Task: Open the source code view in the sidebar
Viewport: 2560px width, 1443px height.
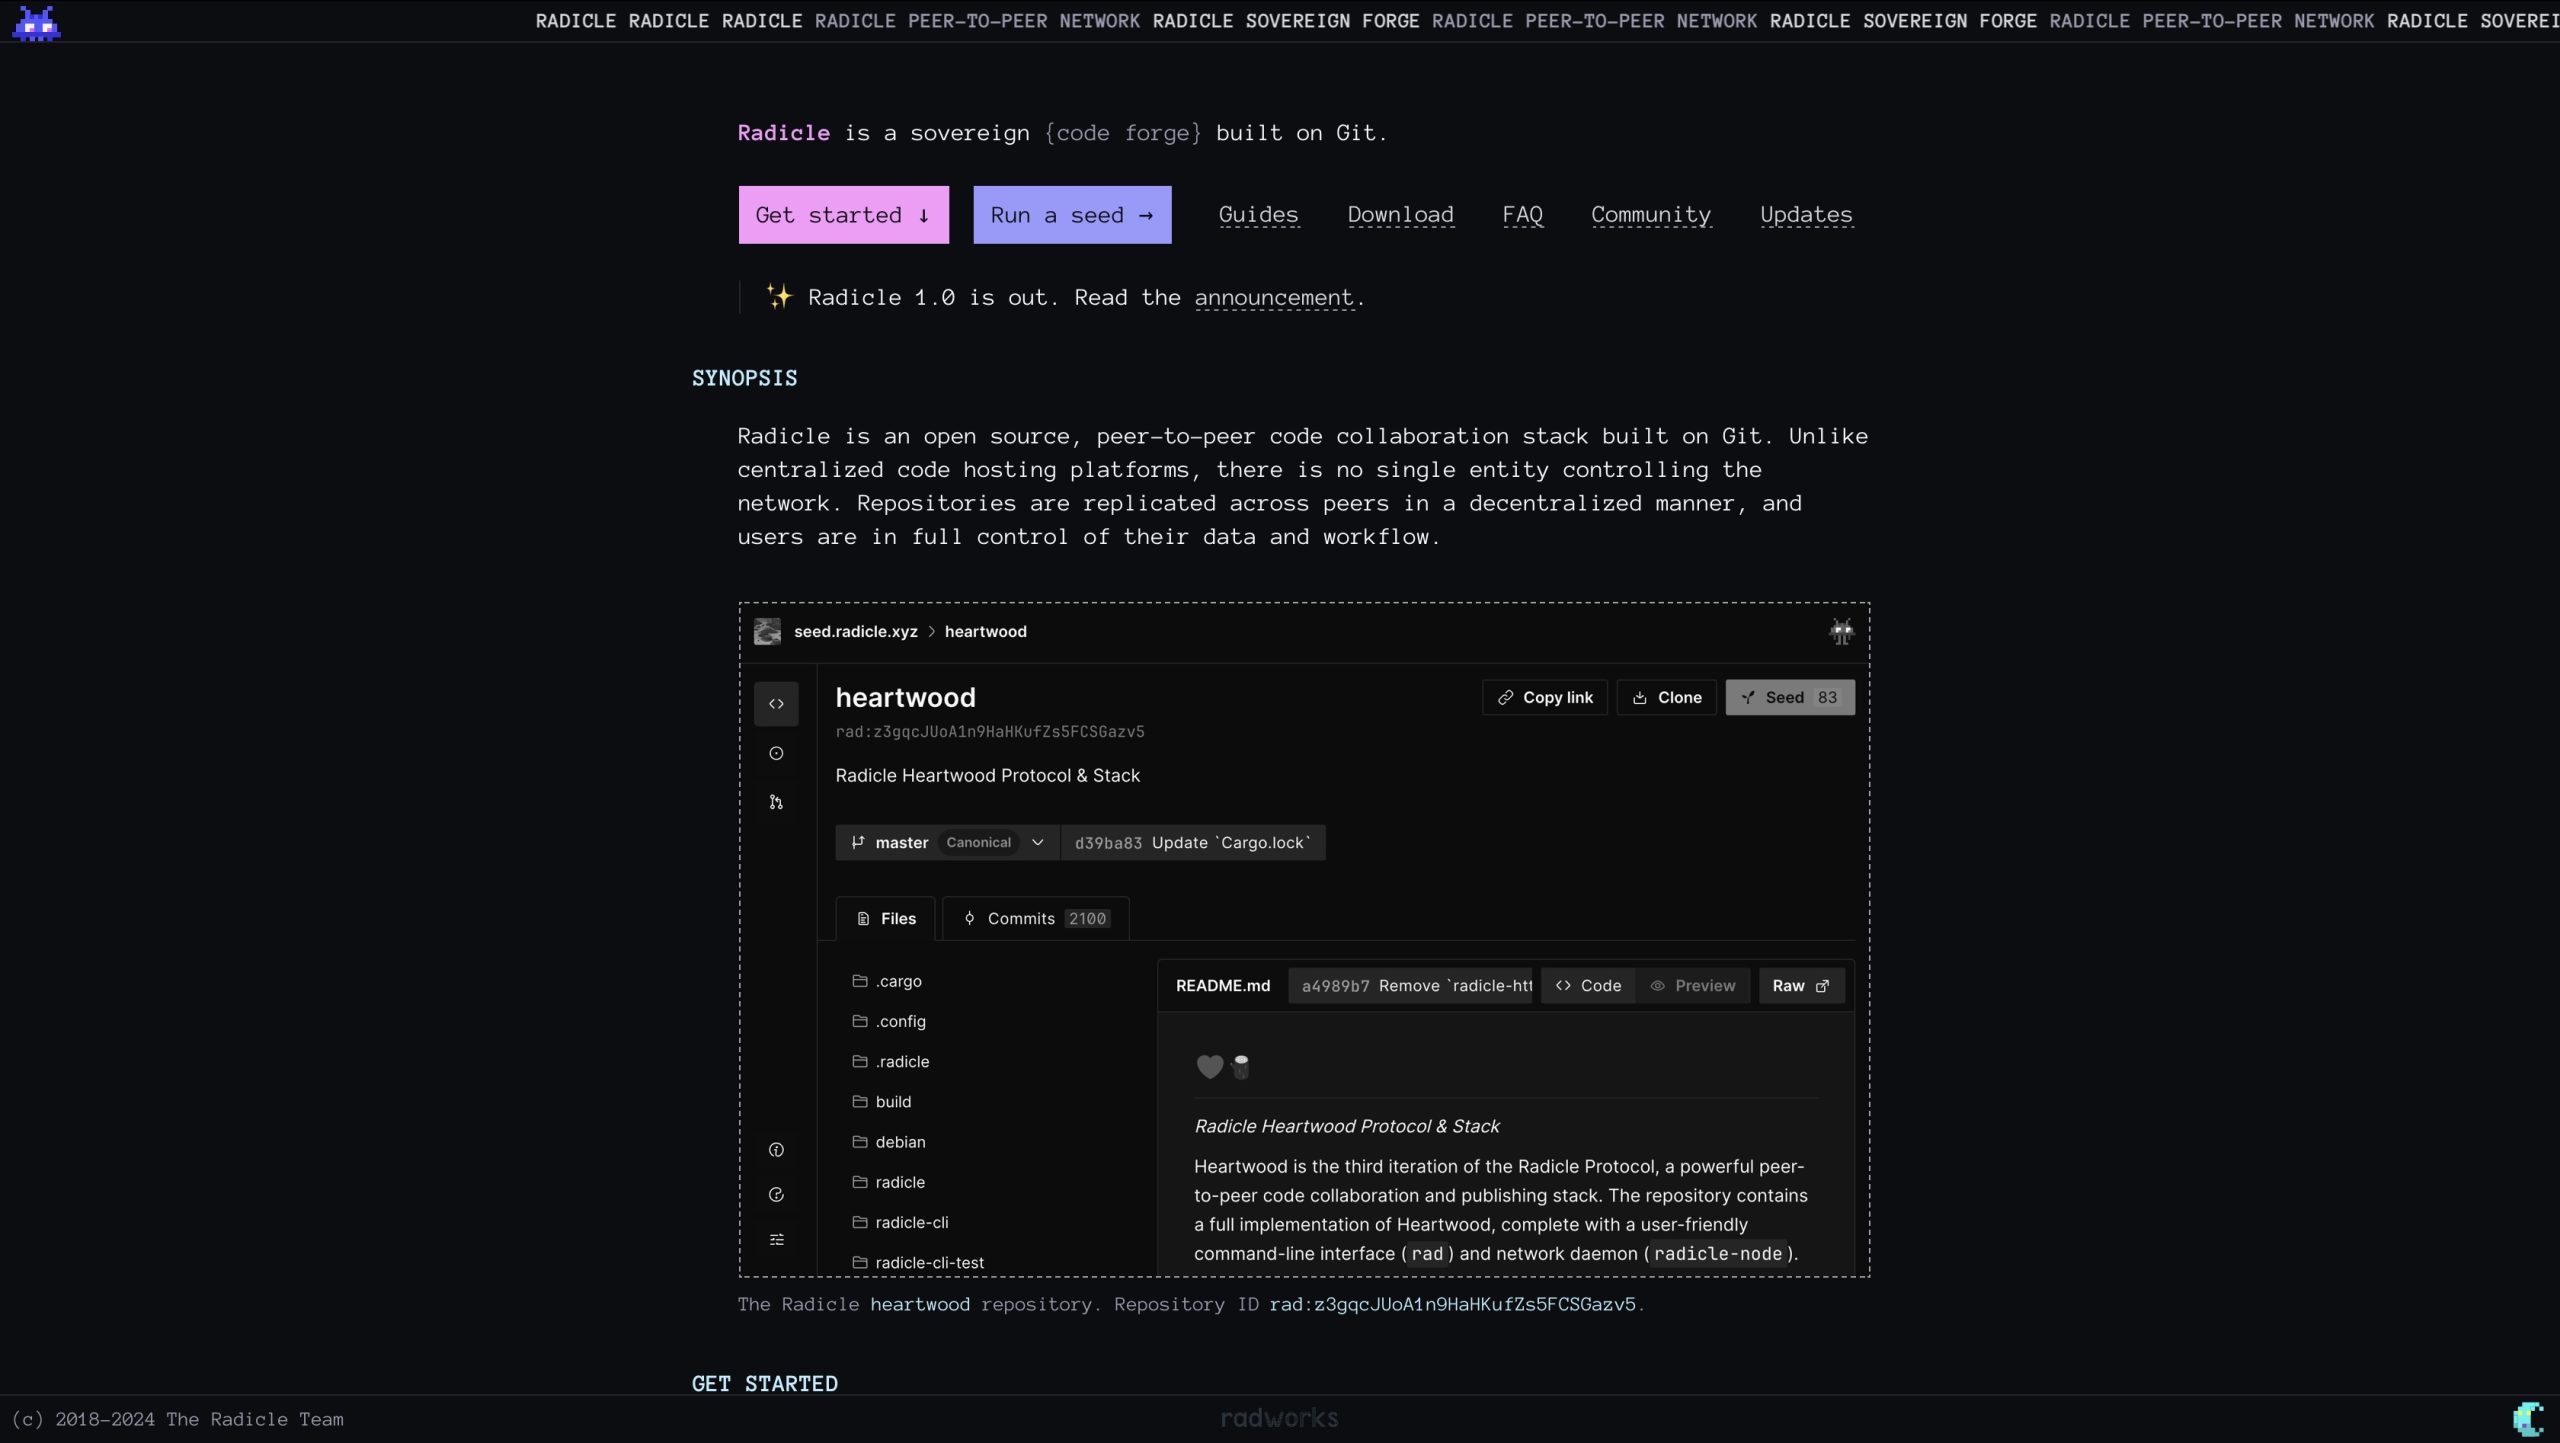Action: [776, 704]
